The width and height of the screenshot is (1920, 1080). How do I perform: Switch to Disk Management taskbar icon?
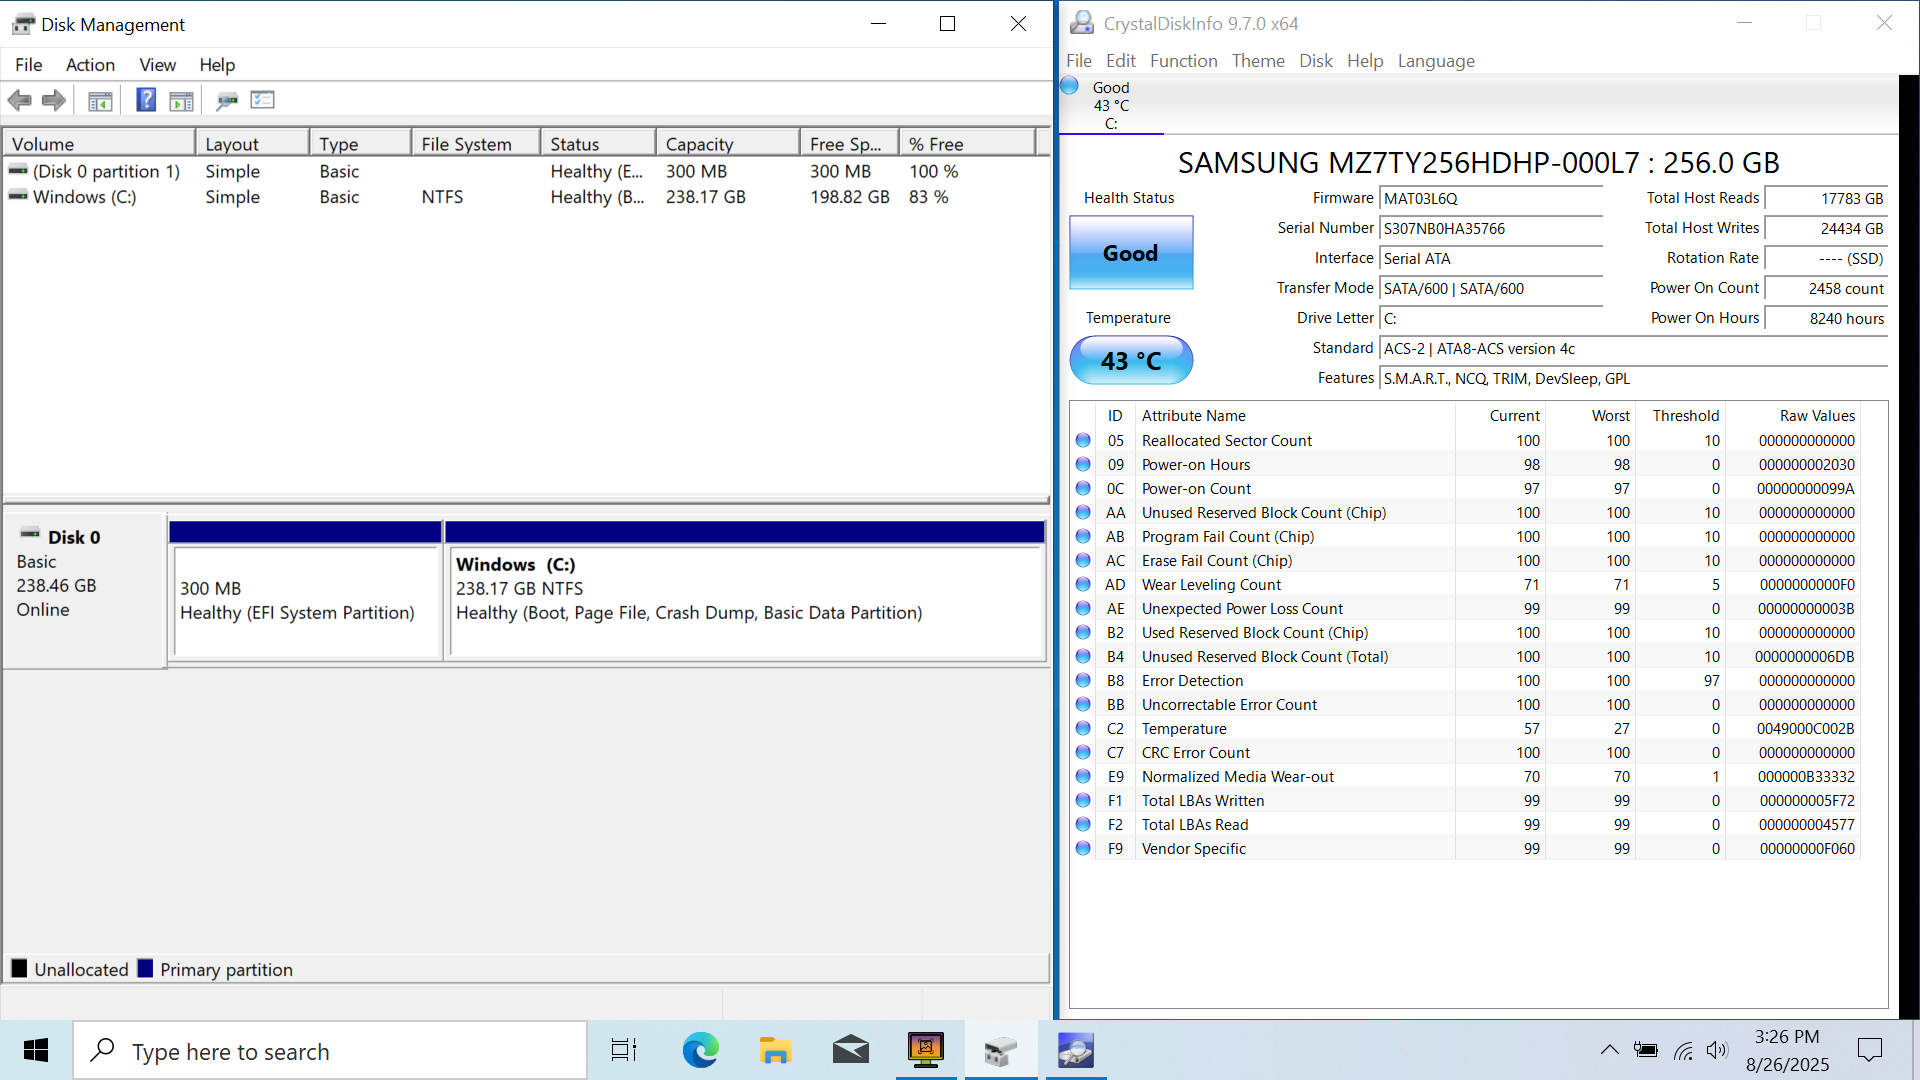(1000, 1050)
